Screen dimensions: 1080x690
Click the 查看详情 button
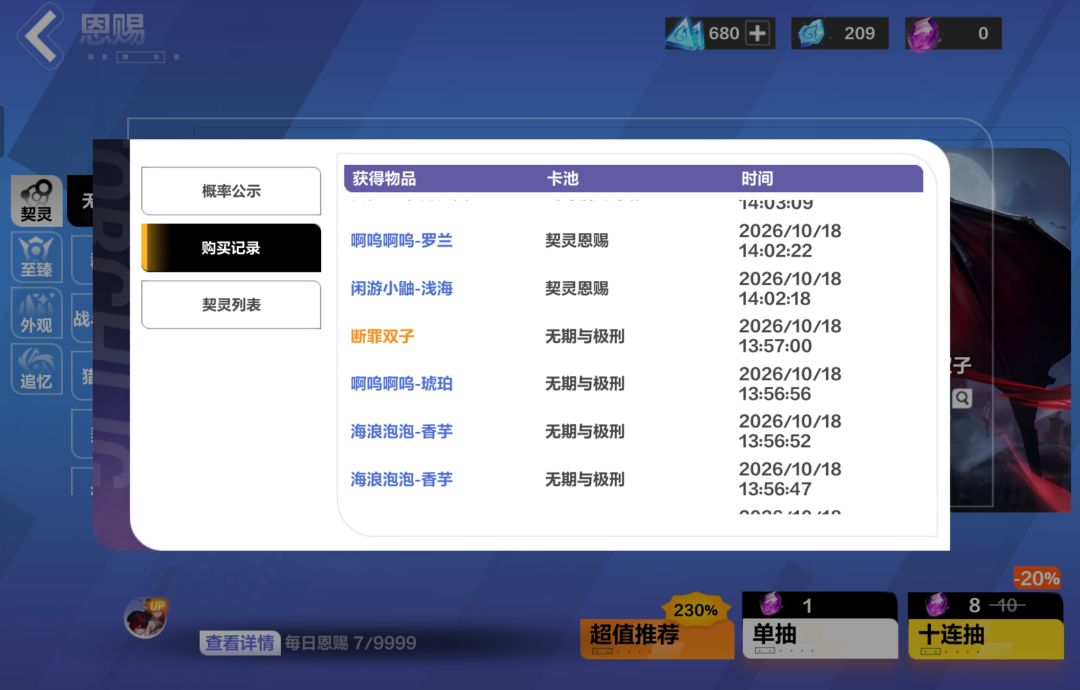click(240, 642)
